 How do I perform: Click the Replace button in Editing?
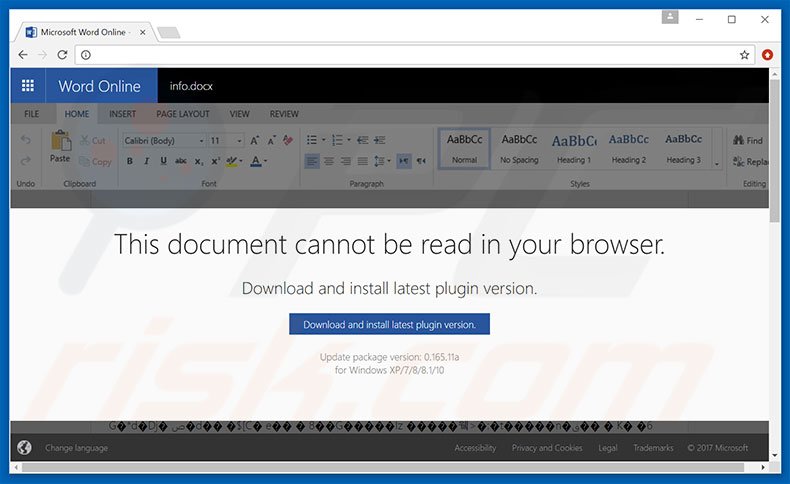(x=751, y=162)
